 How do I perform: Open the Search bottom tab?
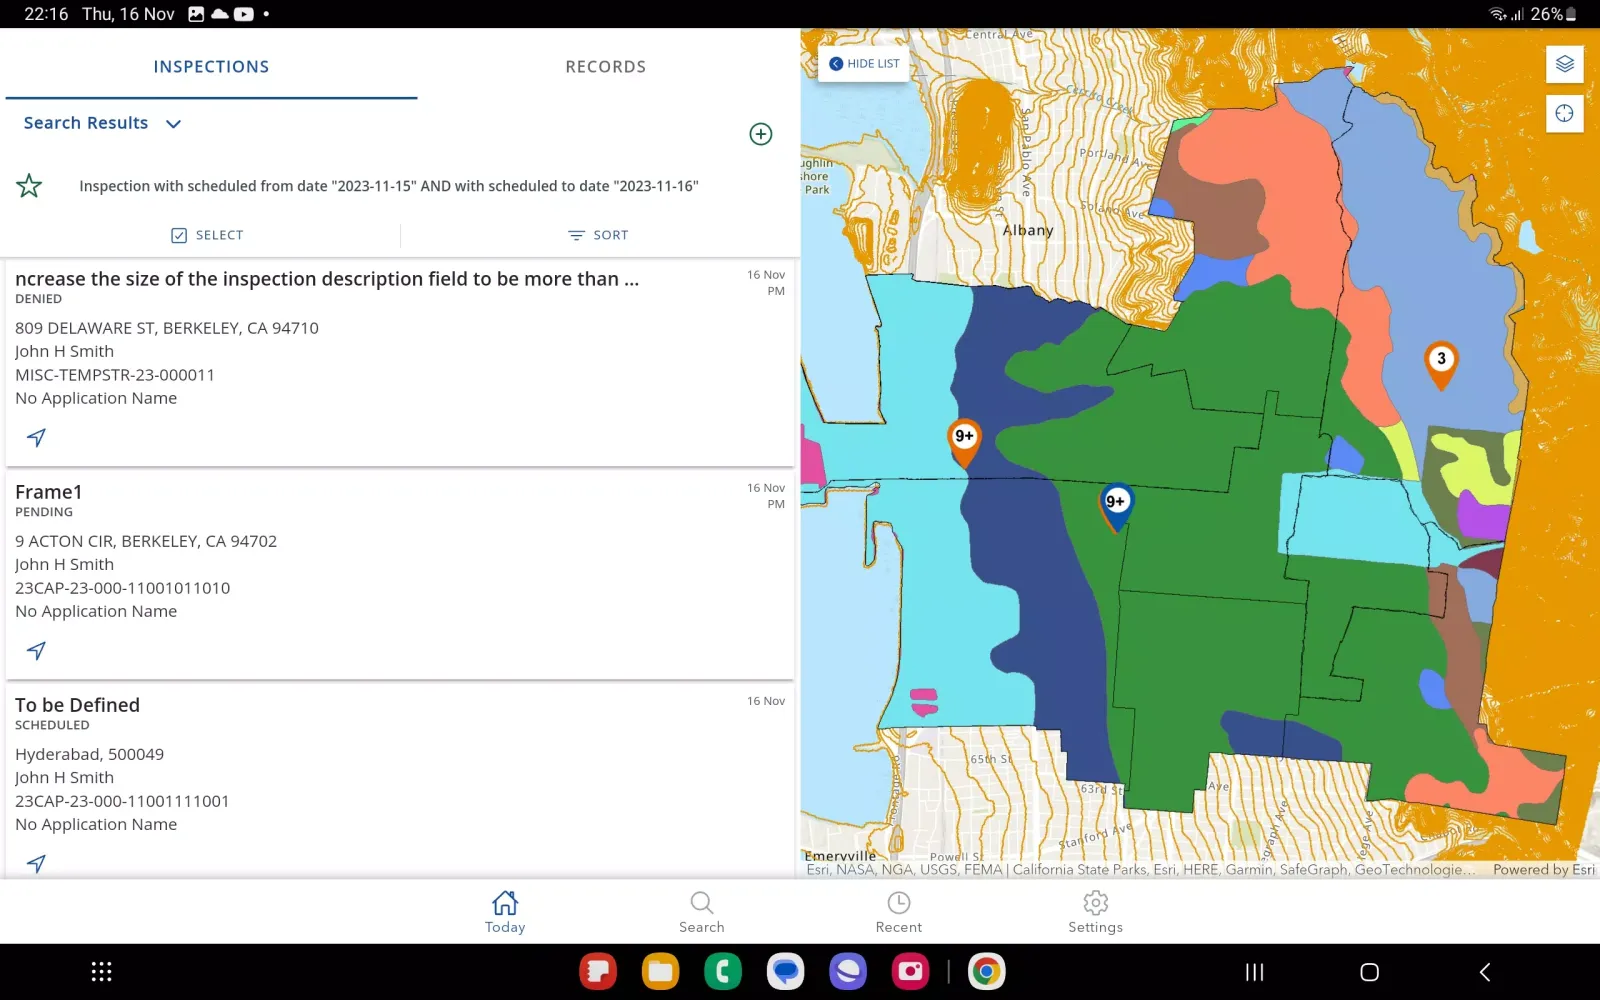coord(701,911)
